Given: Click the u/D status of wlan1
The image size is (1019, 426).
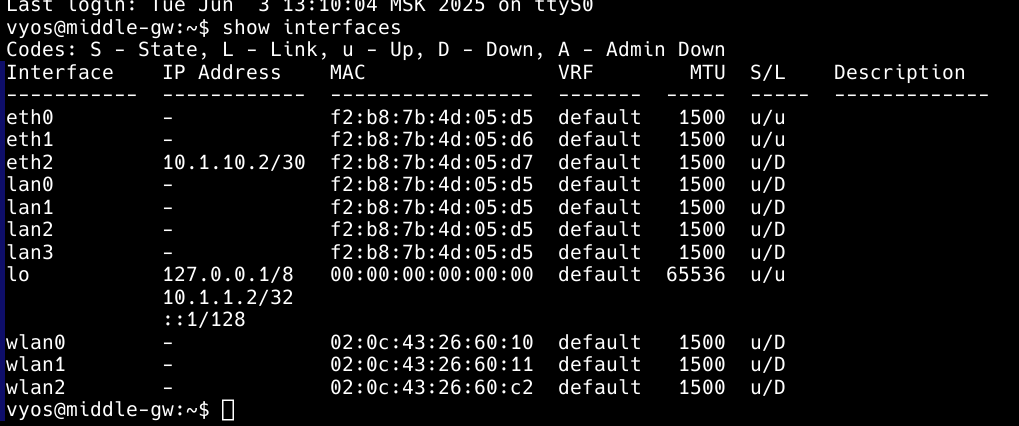Looking at the screenshot, I should pyautogui.click(x=767, y=365).
